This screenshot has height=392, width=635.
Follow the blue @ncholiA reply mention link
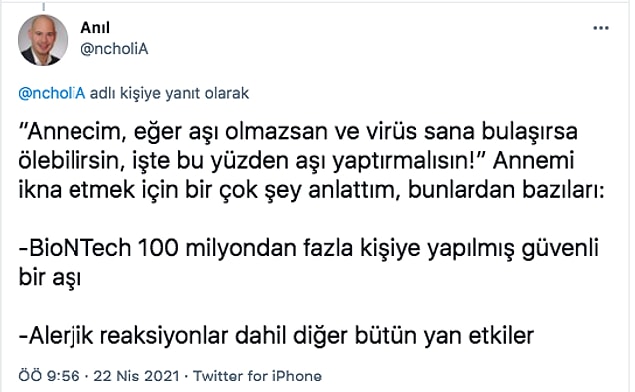point(52,93)
